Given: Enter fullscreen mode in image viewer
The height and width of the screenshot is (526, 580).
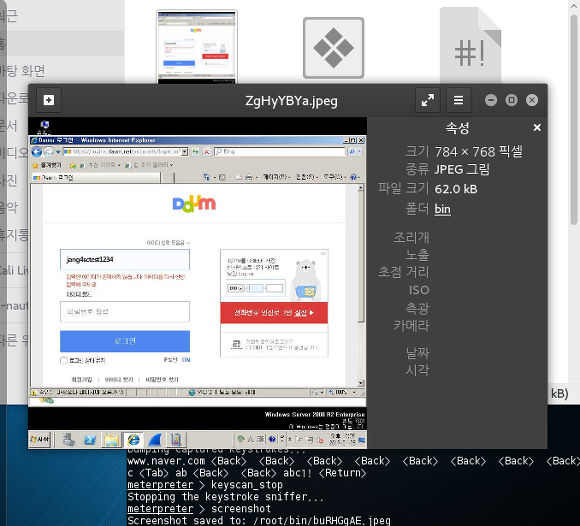Looking at the screenshot, I should 428,100.
